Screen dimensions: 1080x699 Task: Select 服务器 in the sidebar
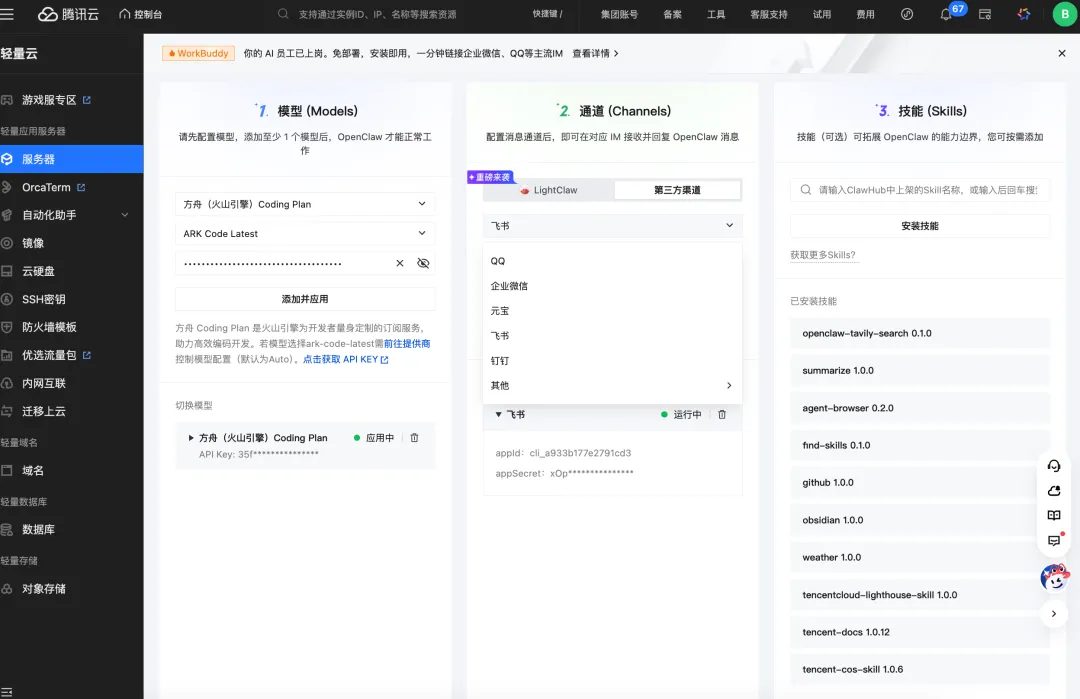pyautogui.click(x=72, y=159)
